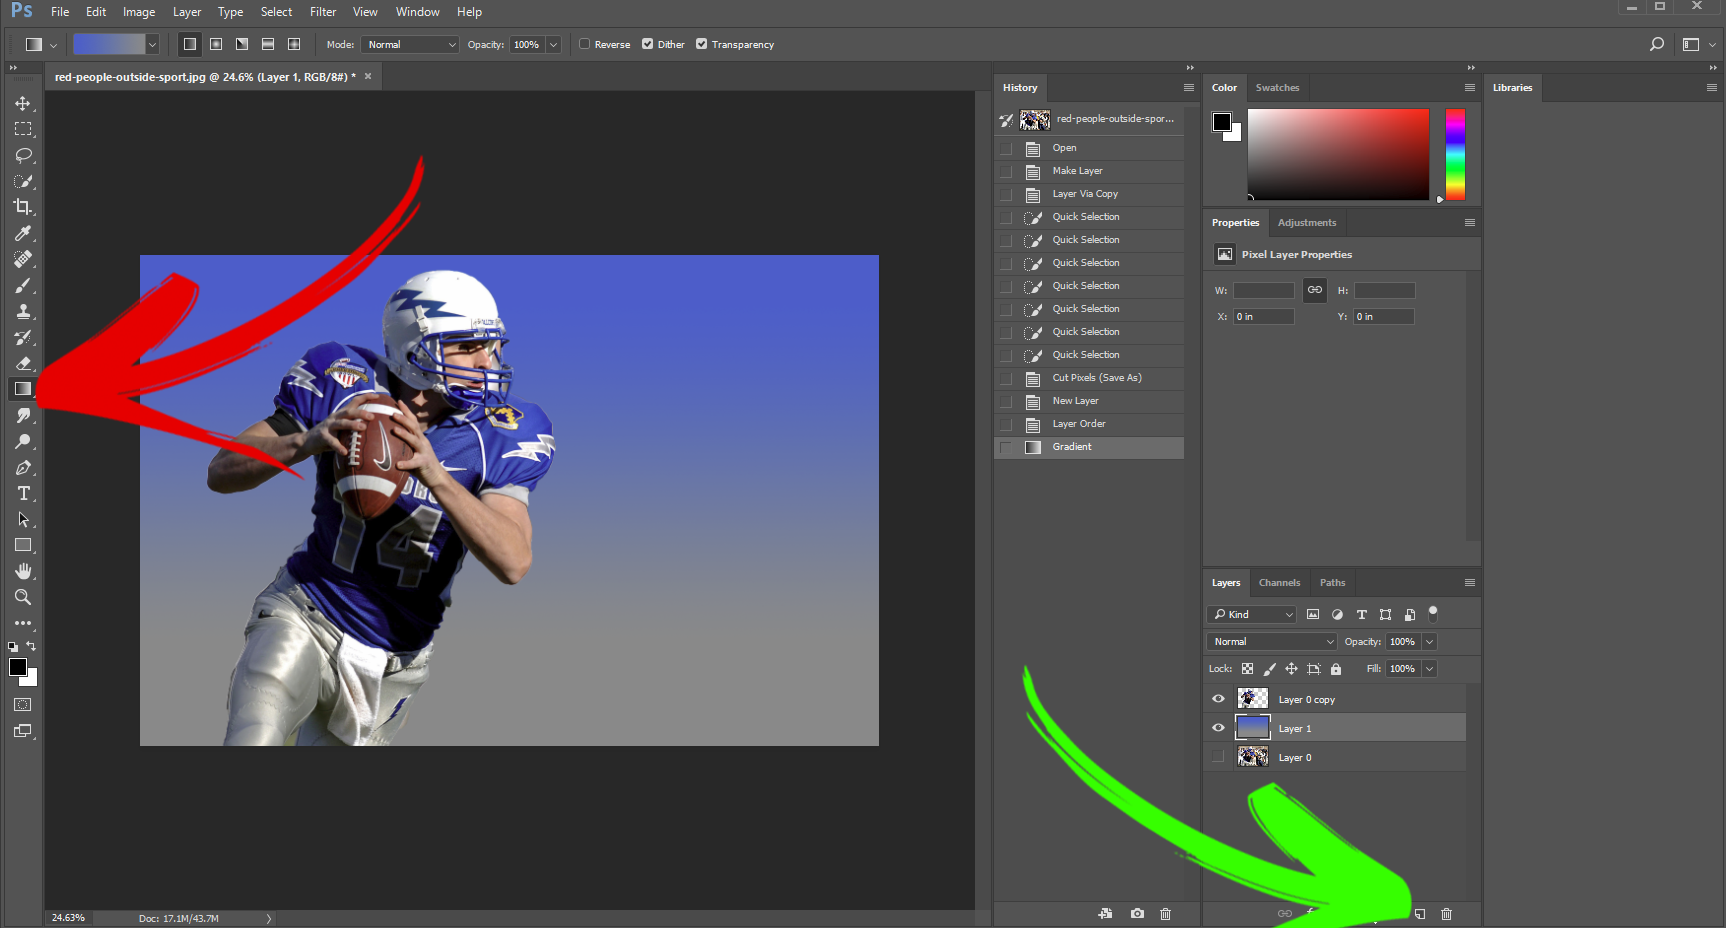Viewport: 1726px width, 928px height.
Task: Select the Spot Healing Brush tool
Action: tap(23, 259)
